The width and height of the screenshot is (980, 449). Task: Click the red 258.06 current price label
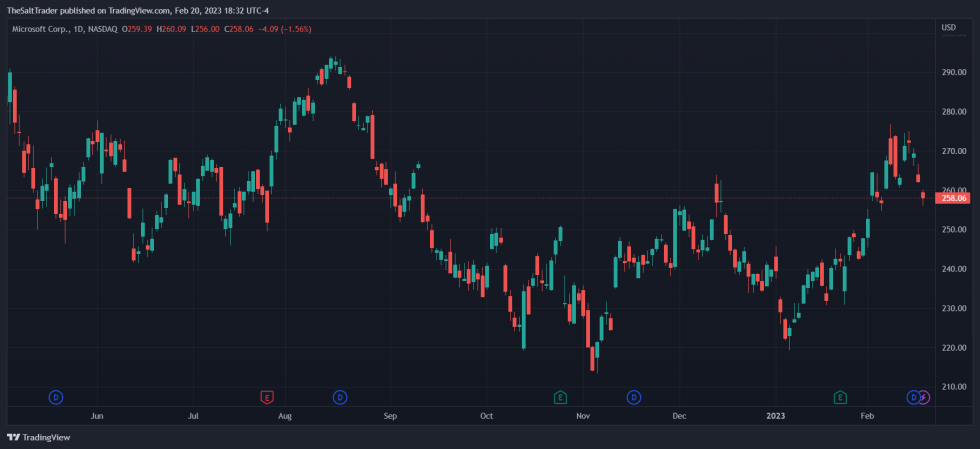[x=951, y=198]
